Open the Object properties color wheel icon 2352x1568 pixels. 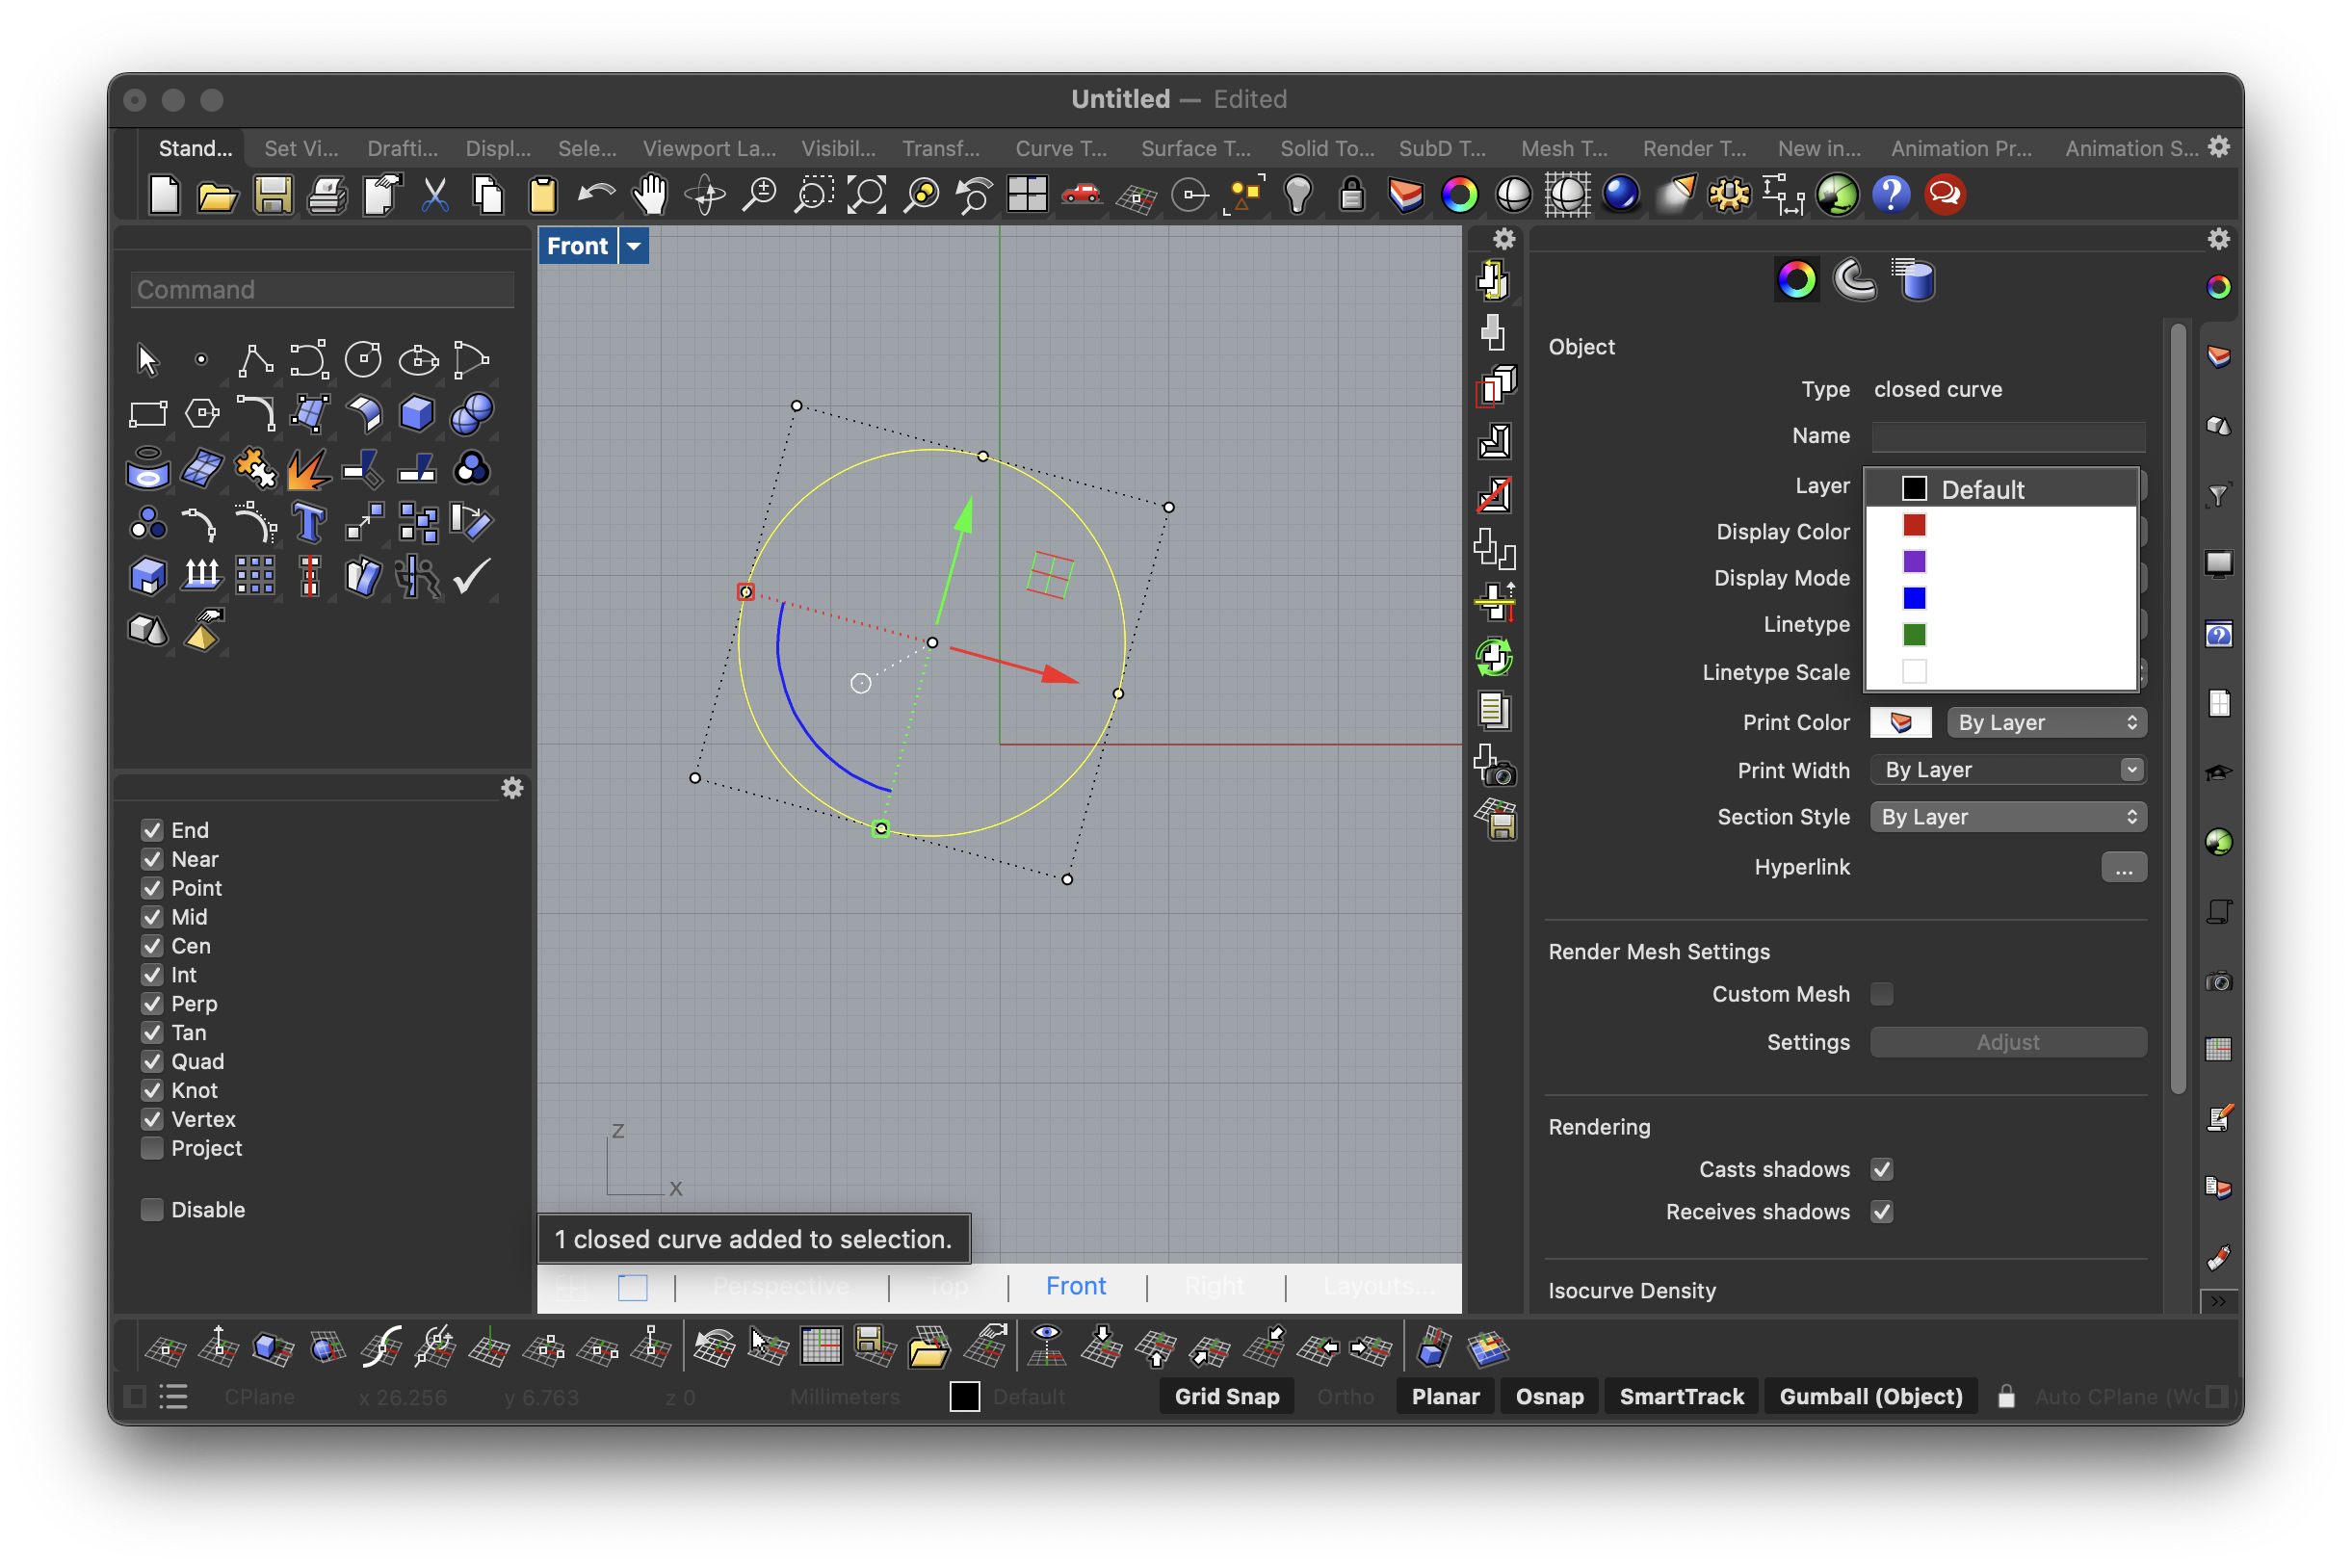coord(1796,280)
